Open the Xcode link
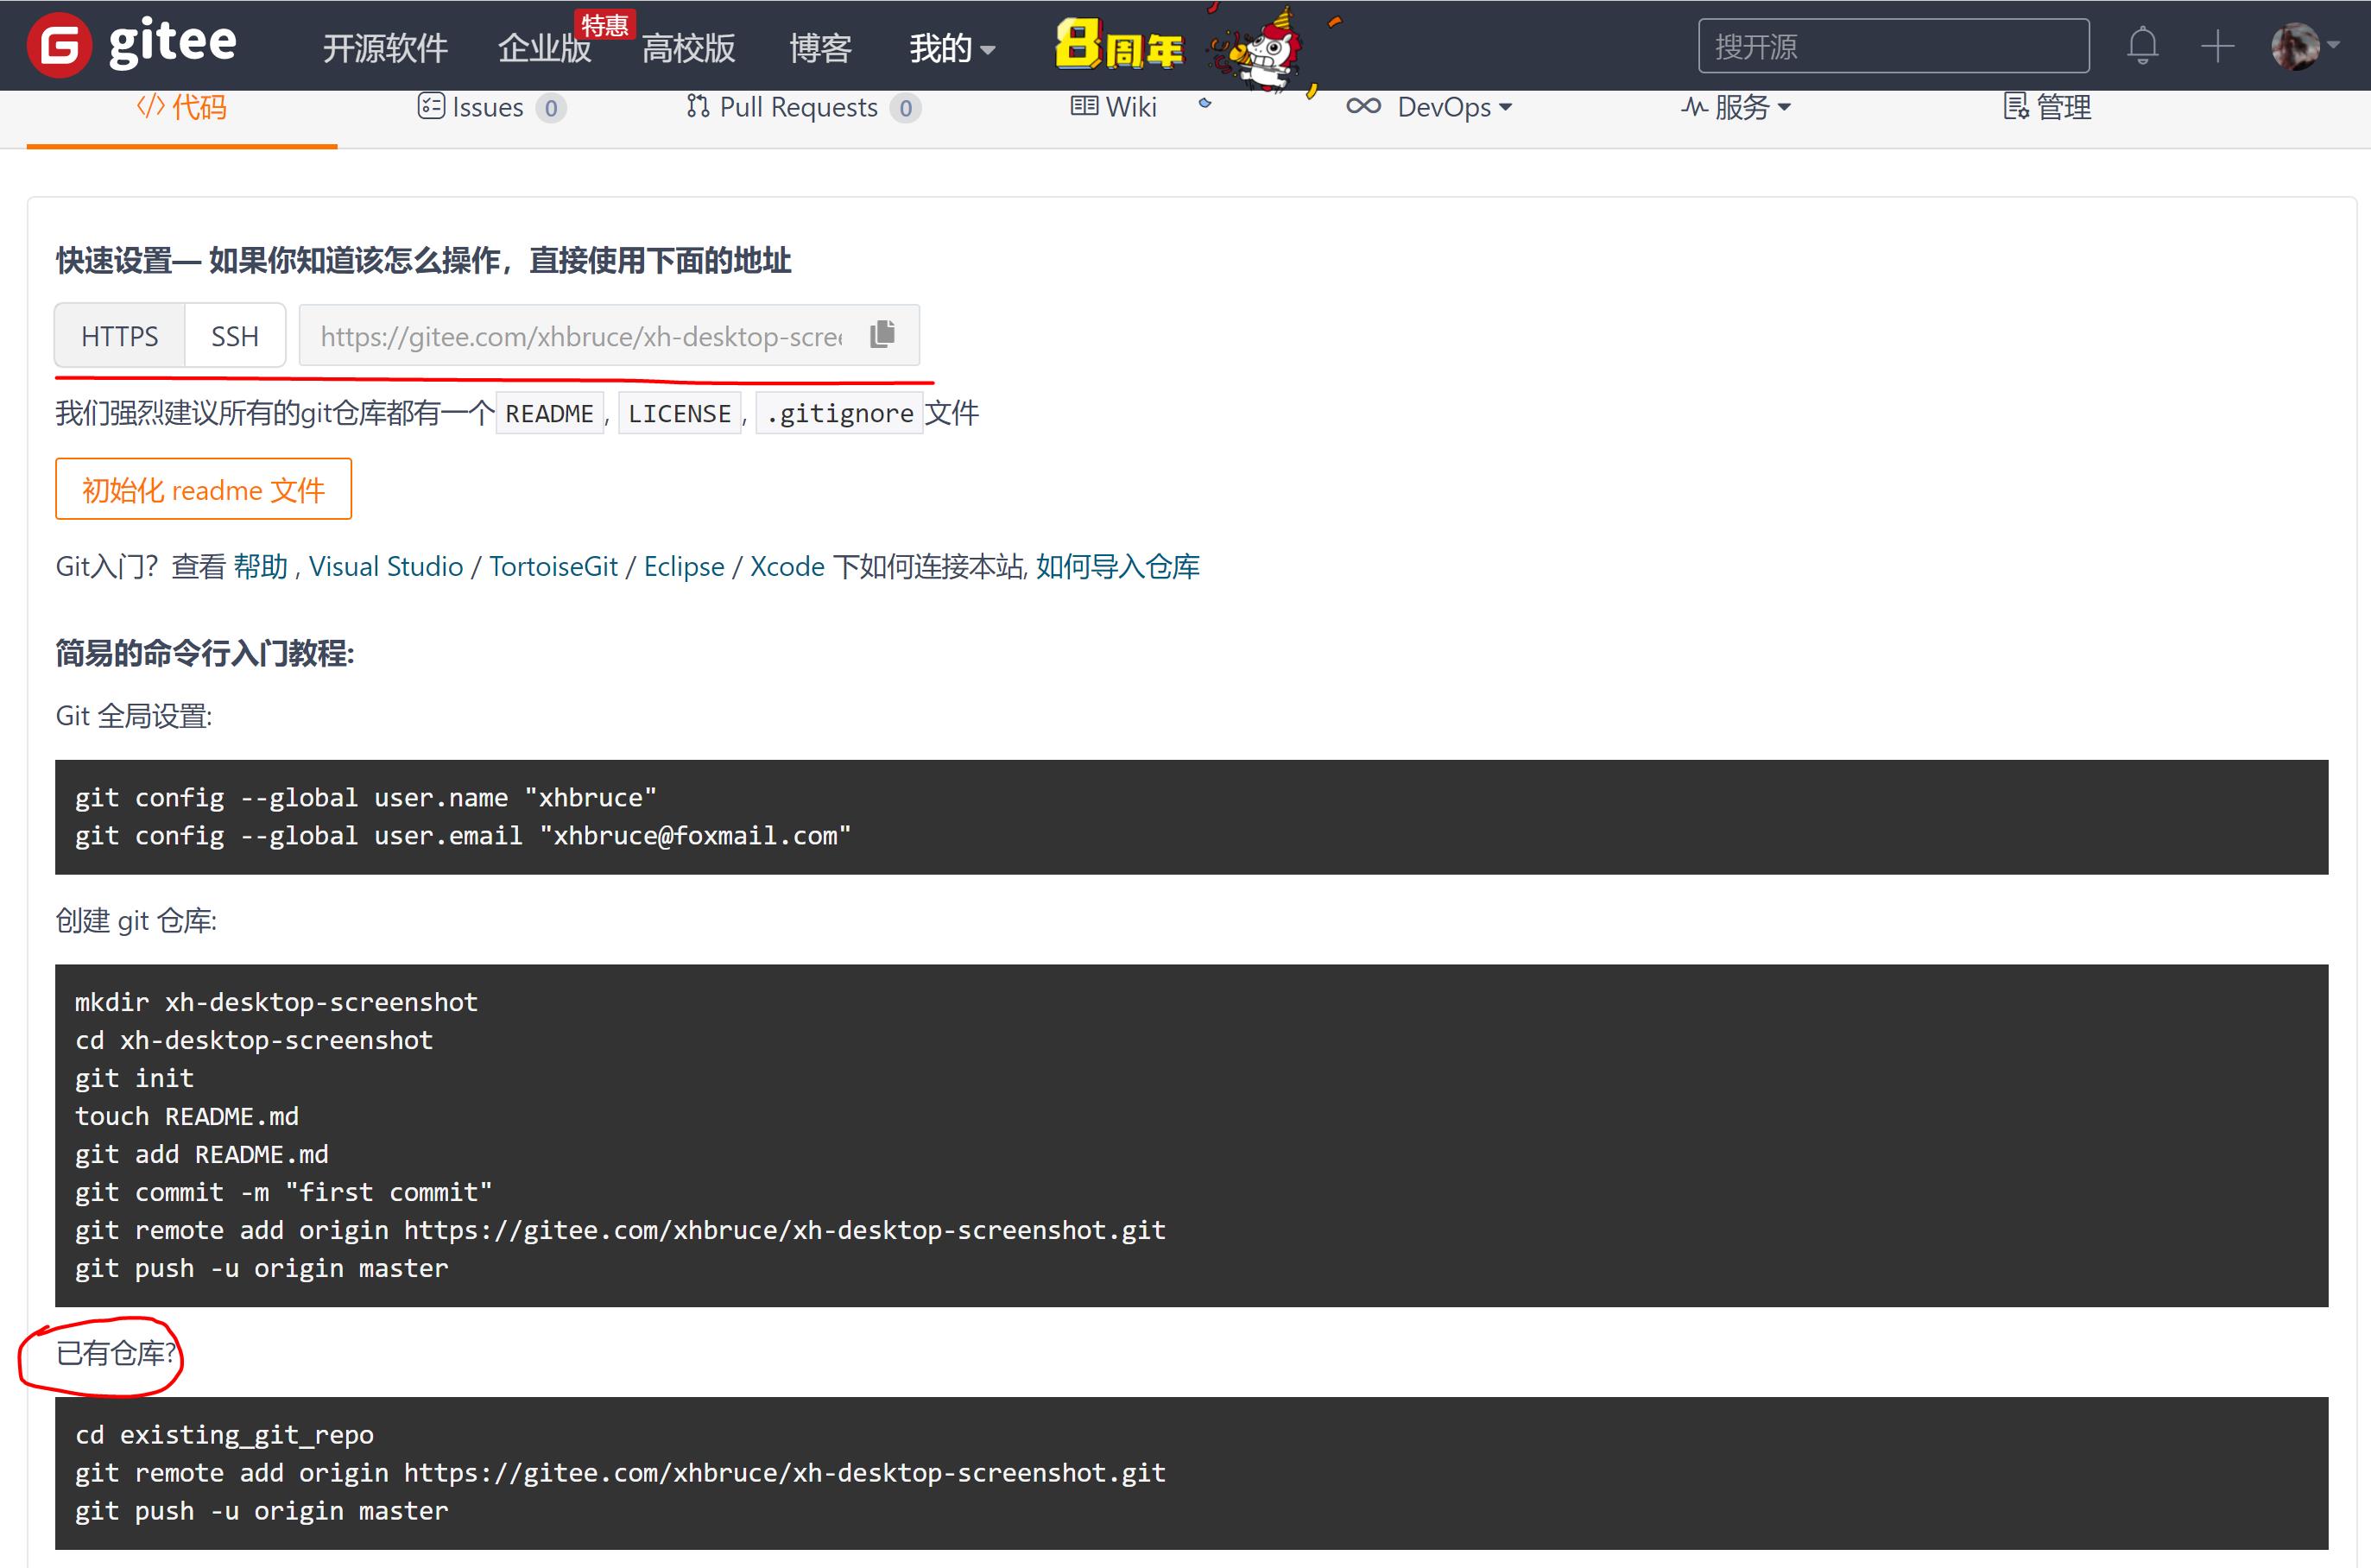 click(x=787, y=567)
